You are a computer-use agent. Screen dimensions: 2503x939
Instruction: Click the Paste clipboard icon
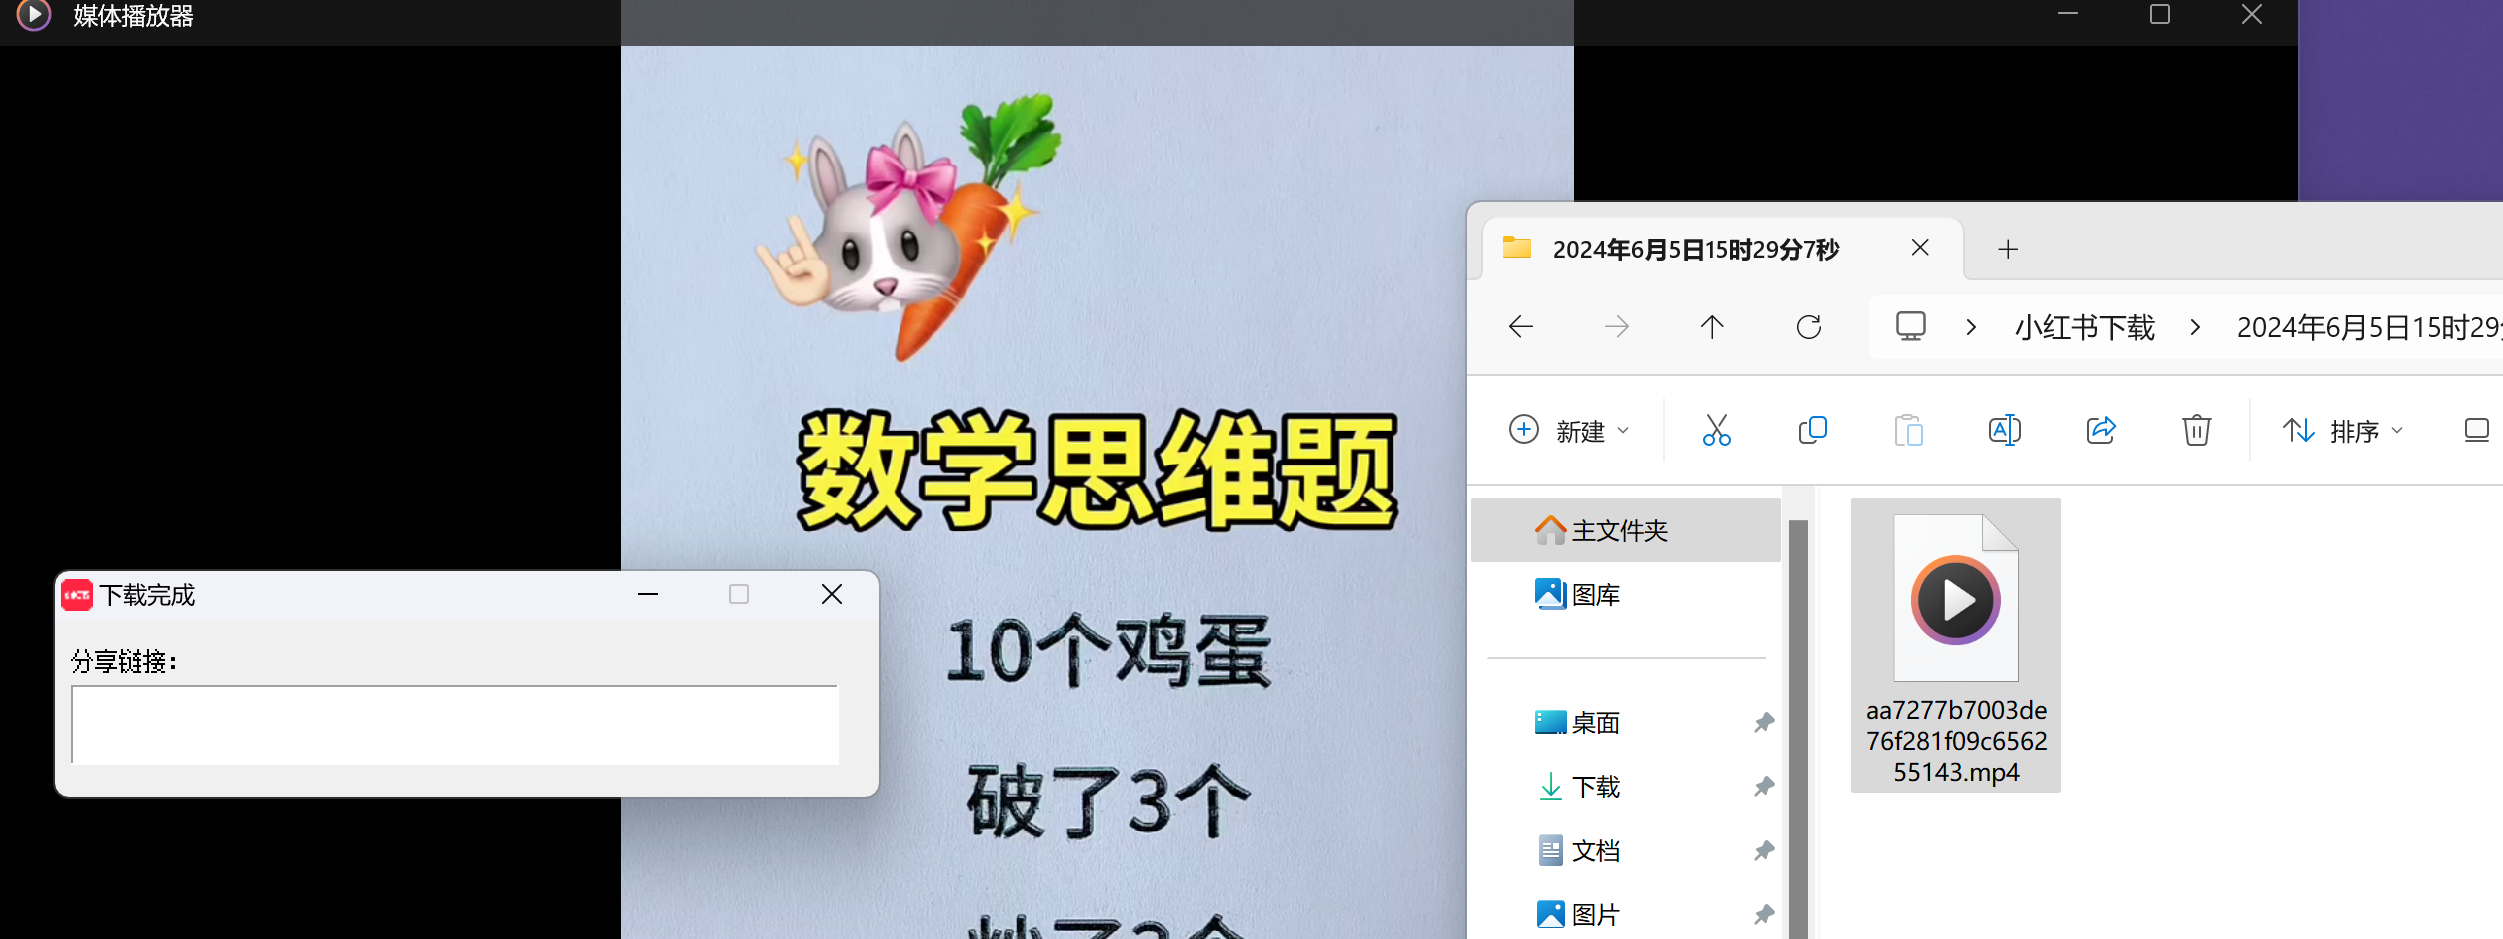point(1908,431)
